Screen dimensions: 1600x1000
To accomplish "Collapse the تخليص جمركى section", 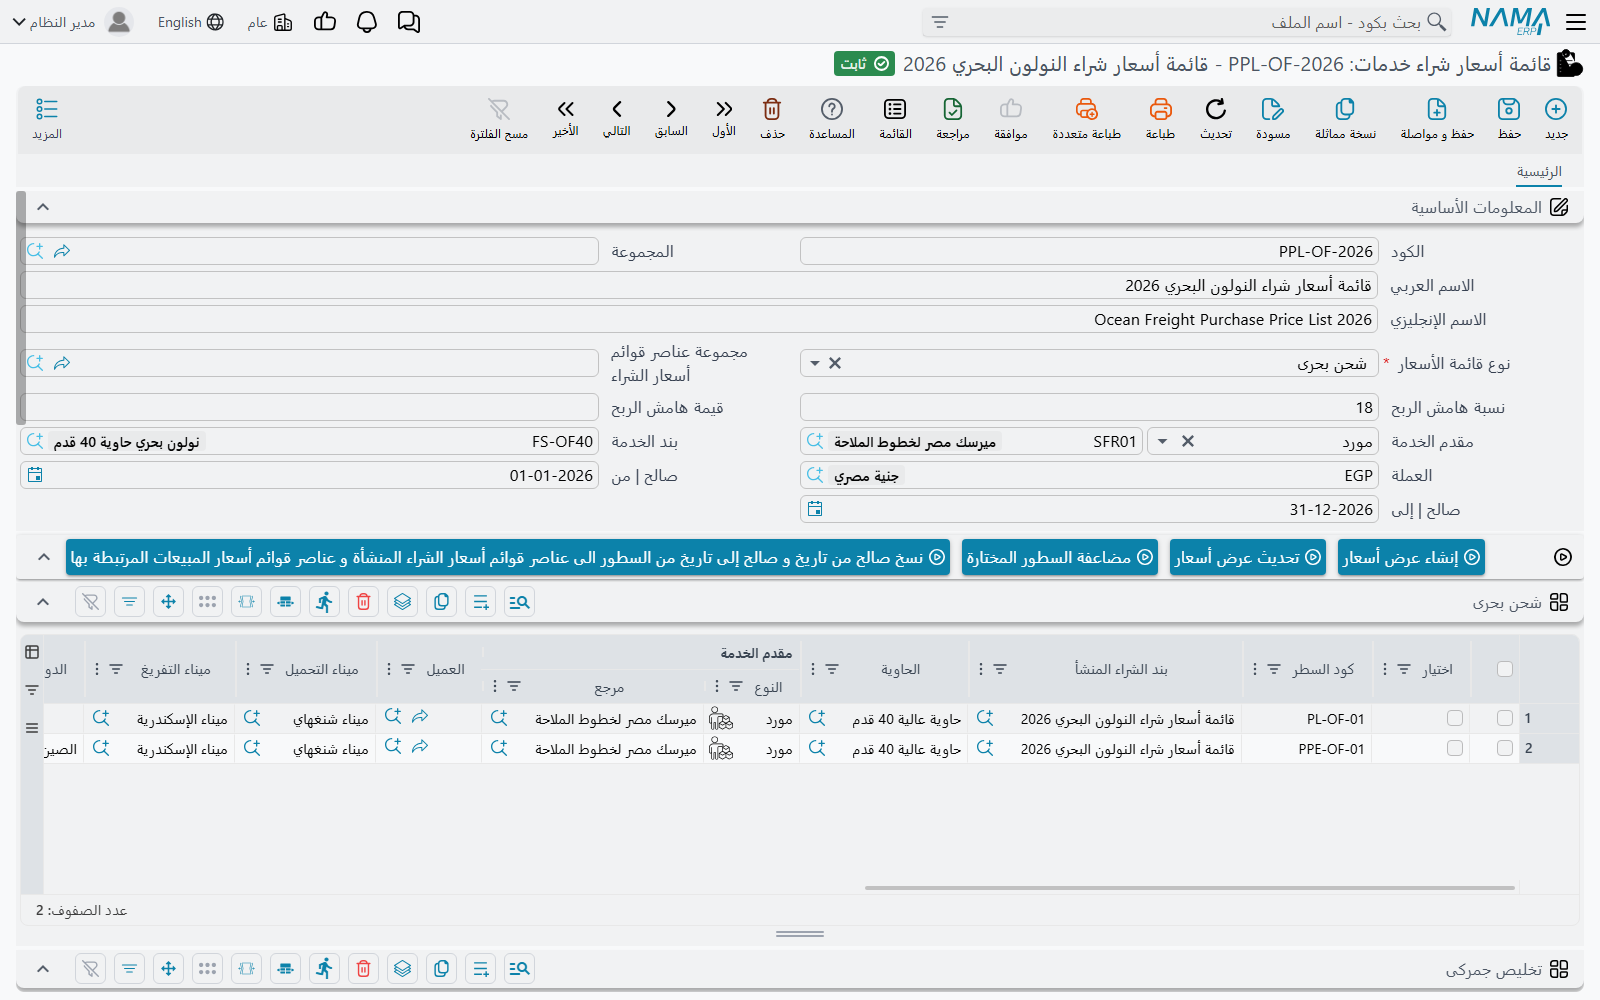I will click(43, 969).
